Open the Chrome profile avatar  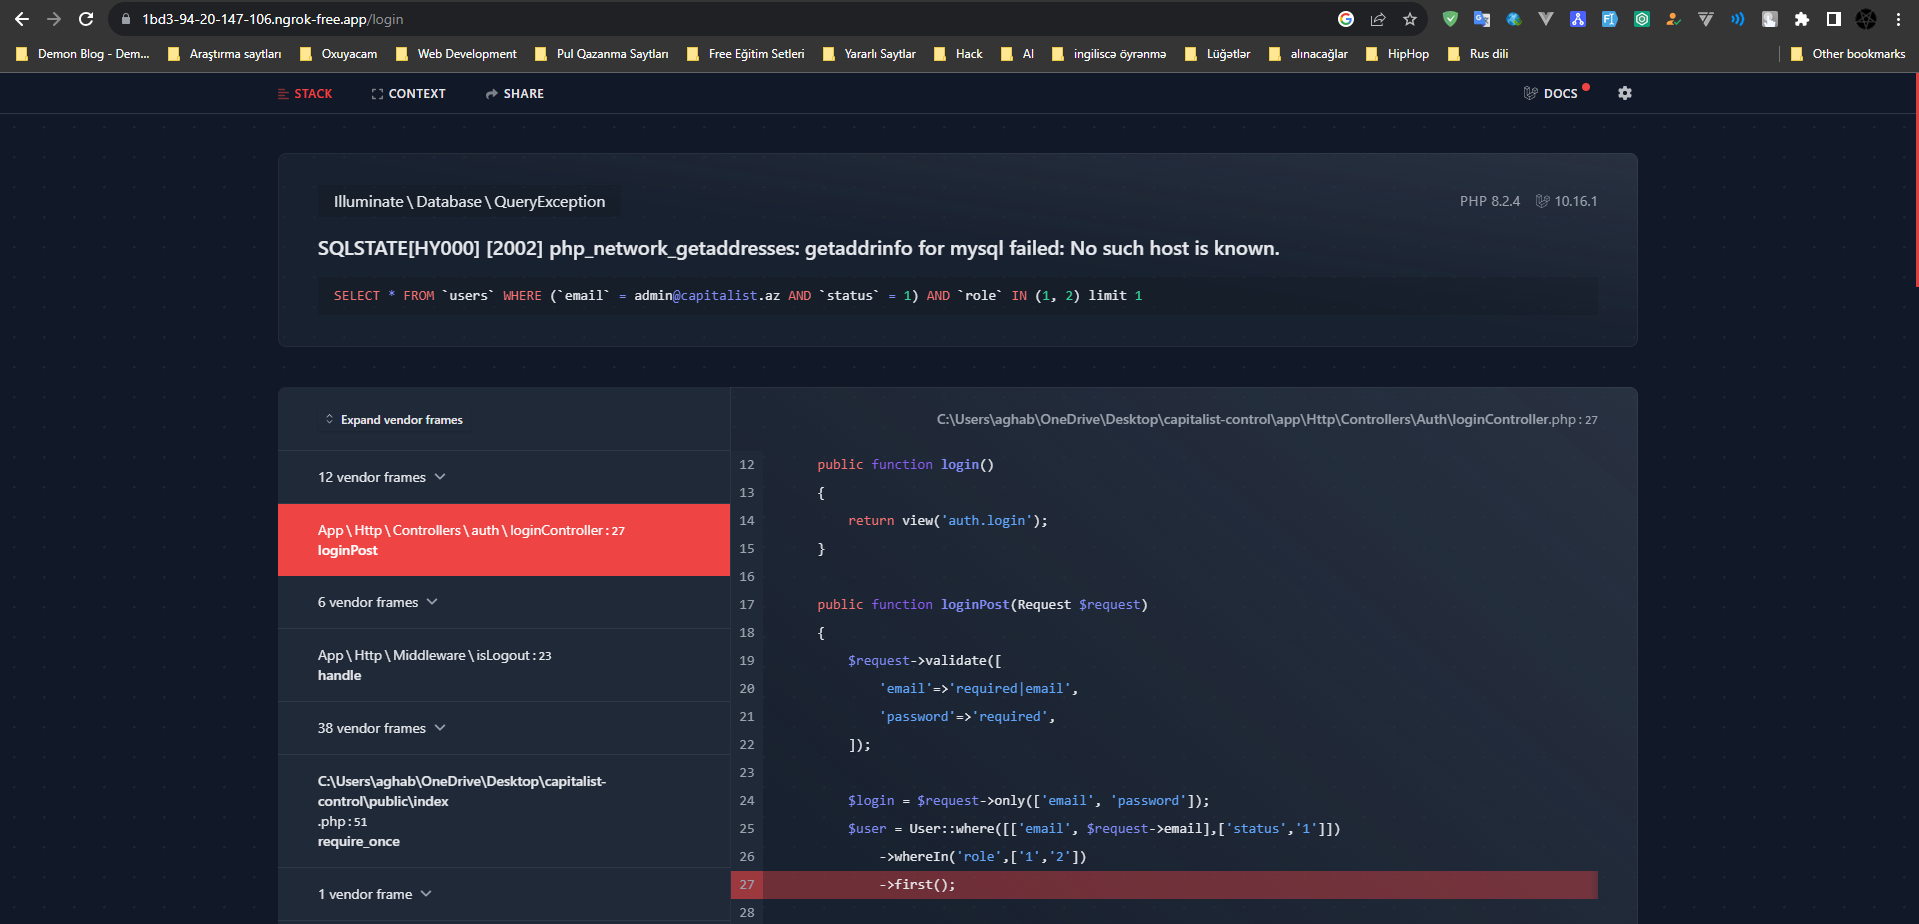point(1866,19)
